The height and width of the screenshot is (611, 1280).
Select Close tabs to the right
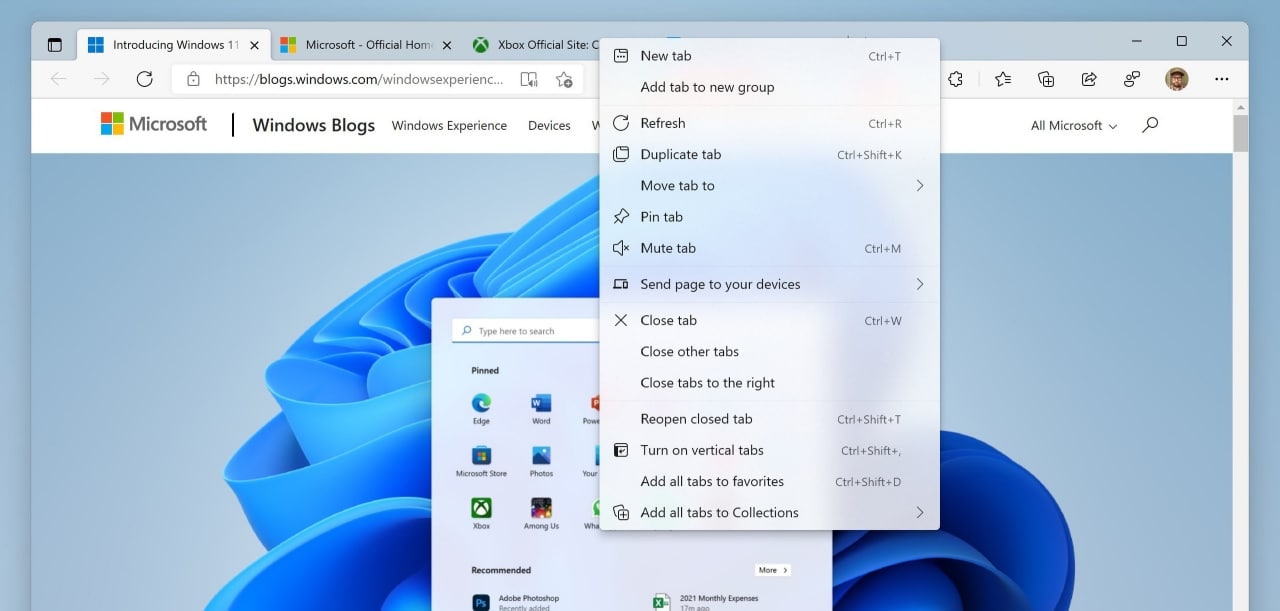coord(769,382)
